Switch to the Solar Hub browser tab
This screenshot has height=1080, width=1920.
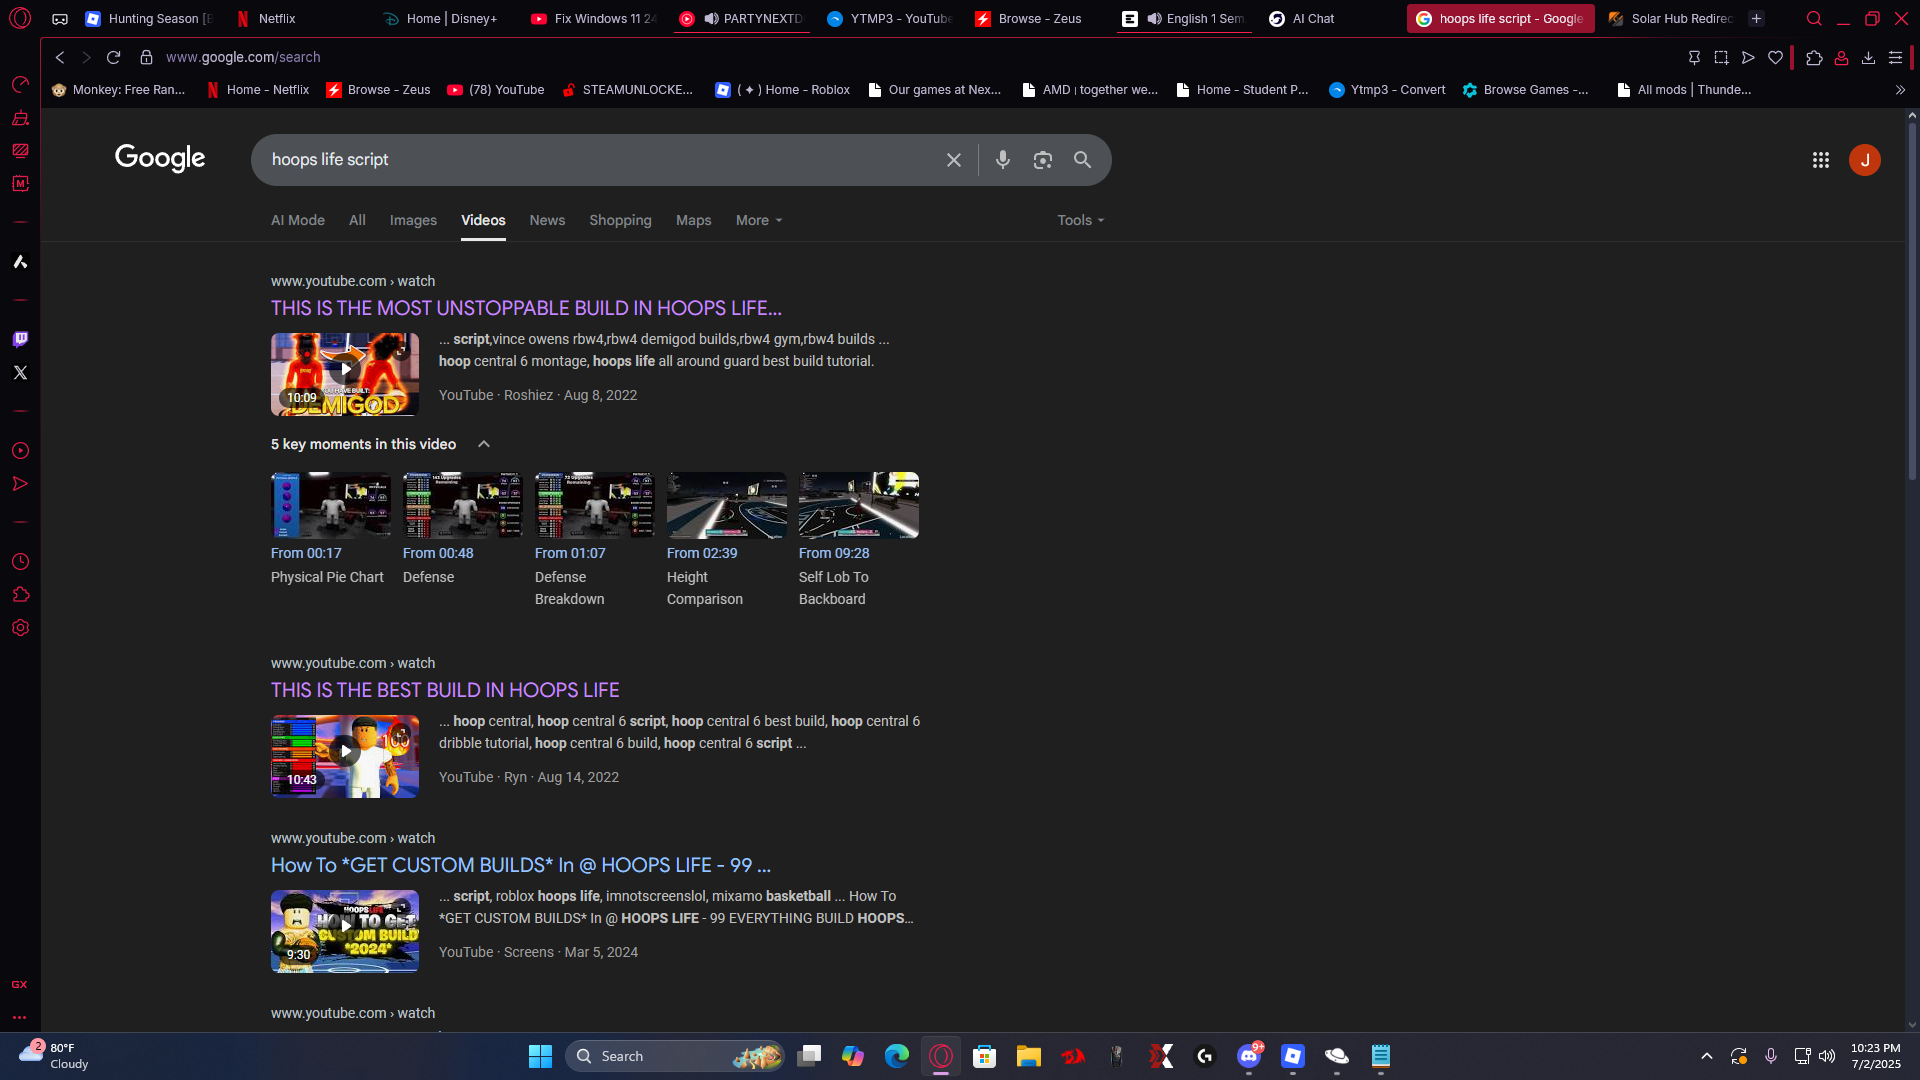[1670, 19]
